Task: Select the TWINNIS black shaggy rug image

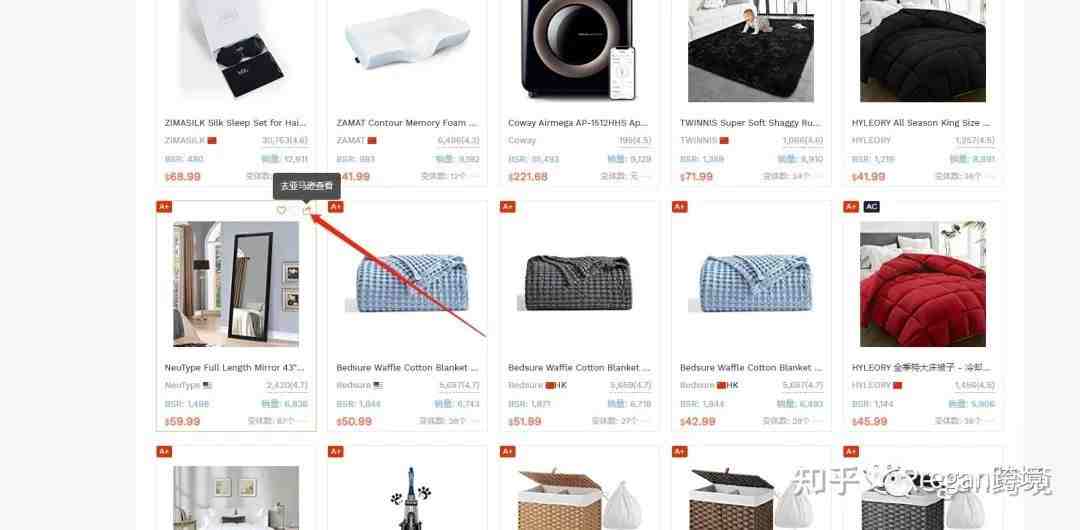Action: pyautogui.click(x=751, y=50)
